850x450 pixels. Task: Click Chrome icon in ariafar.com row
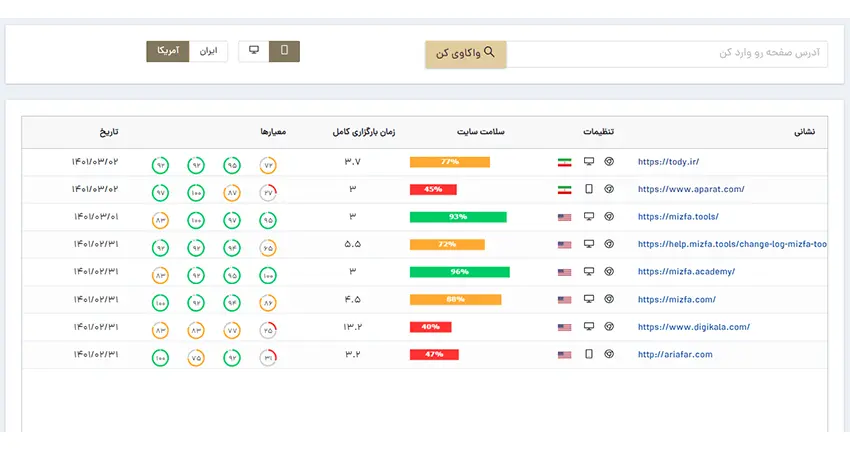click(x=609, y=355)
